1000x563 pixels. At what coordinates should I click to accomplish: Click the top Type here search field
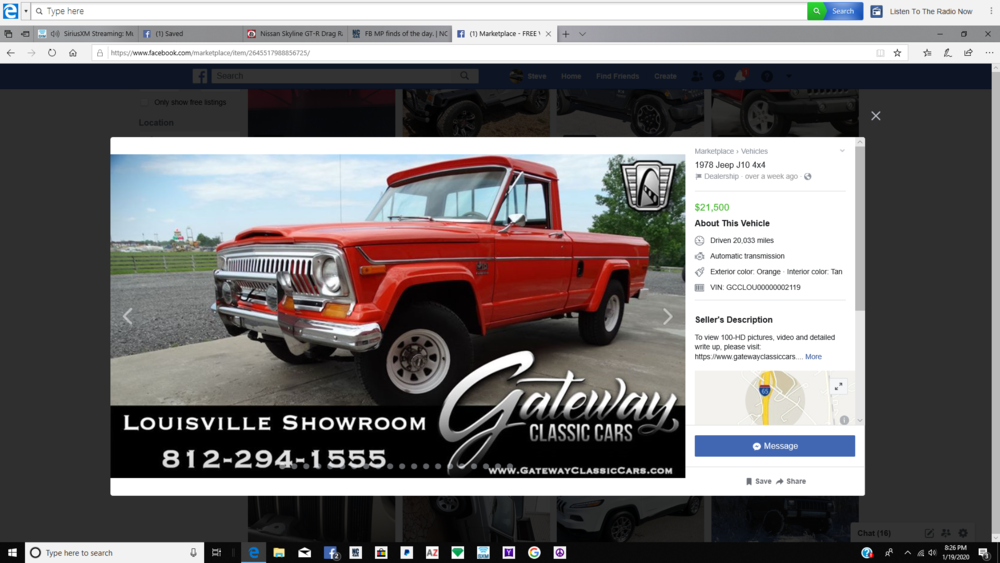[x=420, y=11]
